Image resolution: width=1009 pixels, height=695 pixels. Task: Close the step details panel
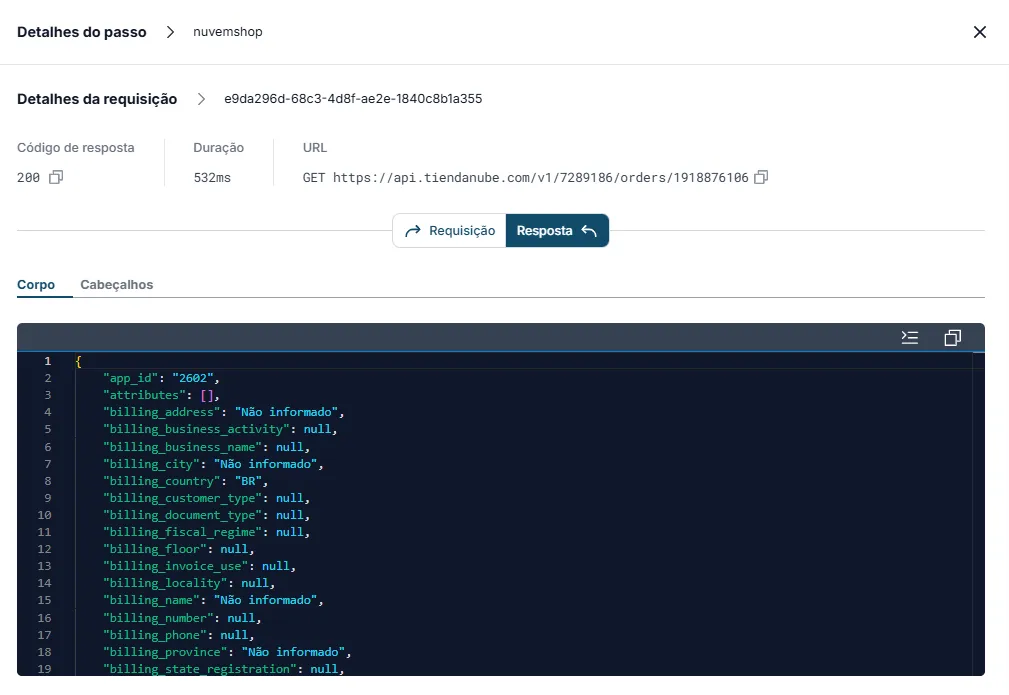tap(979, 32)
